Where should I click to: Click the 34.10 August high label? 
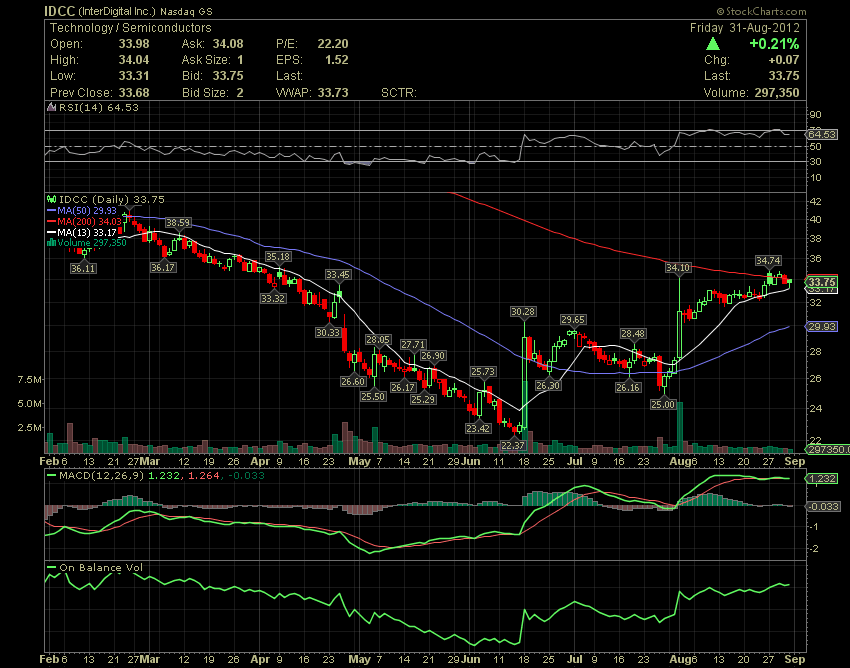[678, 267]
